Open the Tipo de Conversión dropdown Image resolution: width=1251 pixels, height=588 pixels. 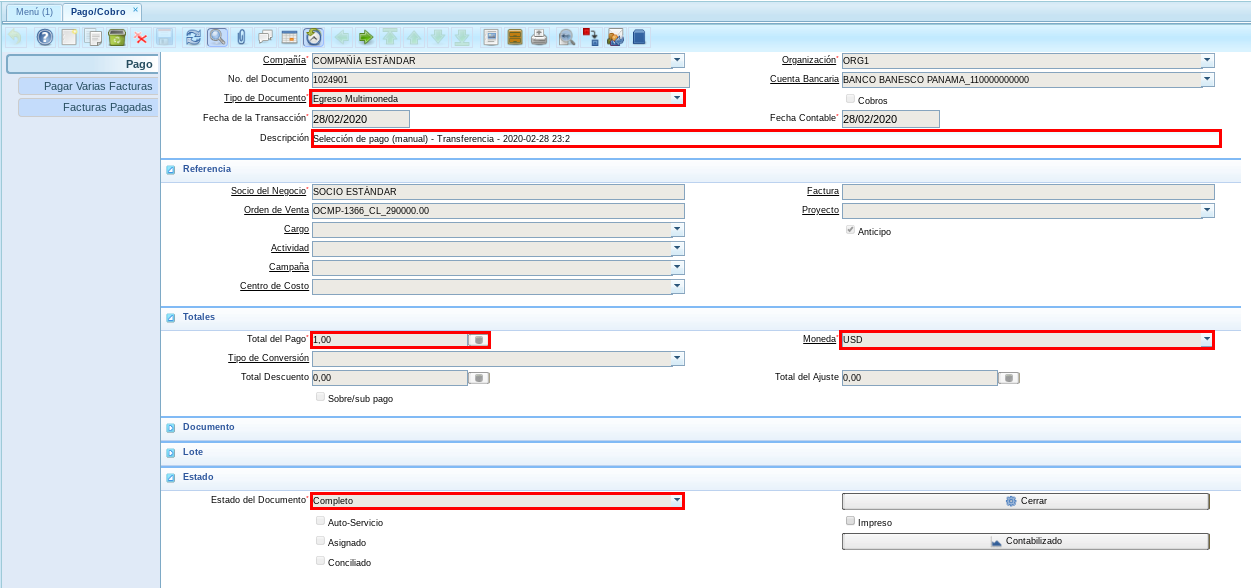tap(678, 358)
